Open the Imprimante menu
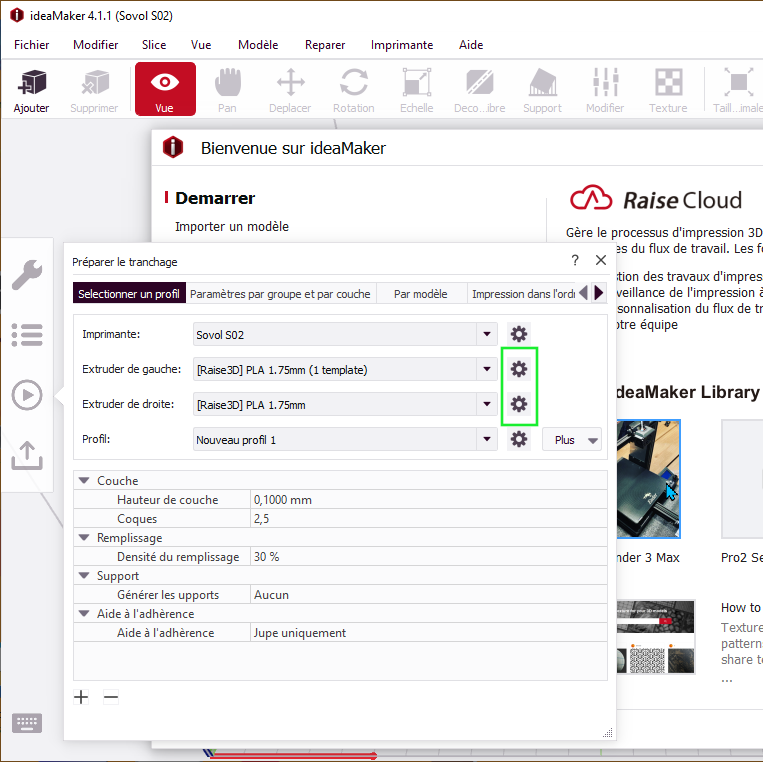 [x=401, y=45]
